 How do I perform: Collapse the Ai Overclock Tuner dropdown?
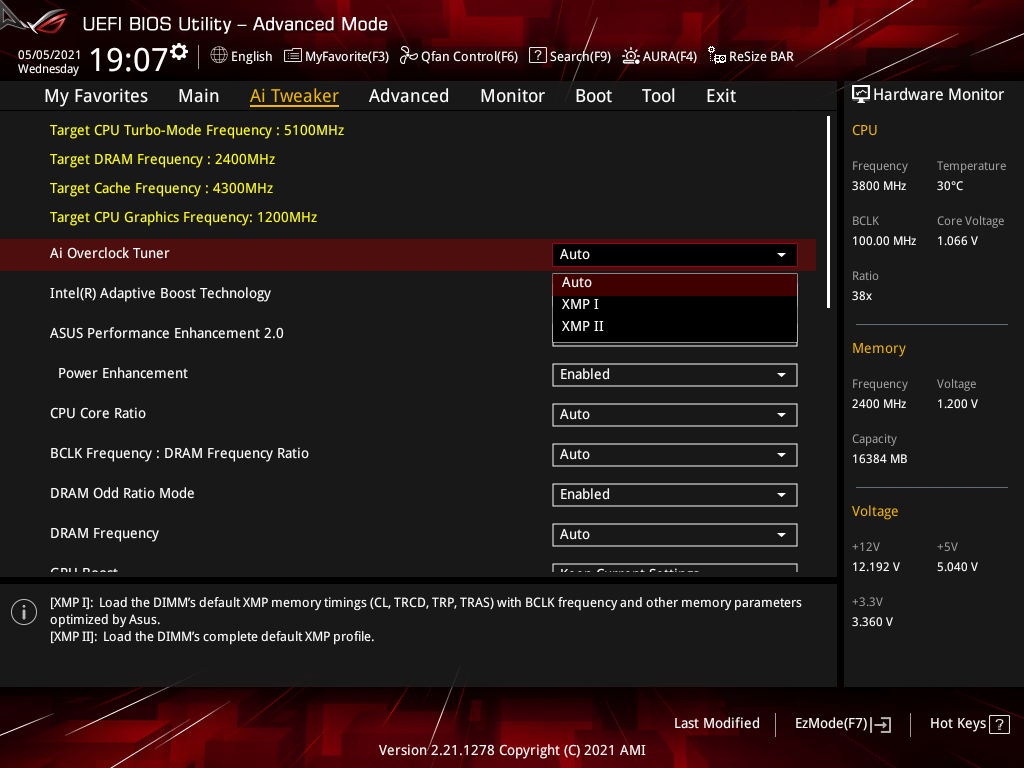tap(675, 255)
